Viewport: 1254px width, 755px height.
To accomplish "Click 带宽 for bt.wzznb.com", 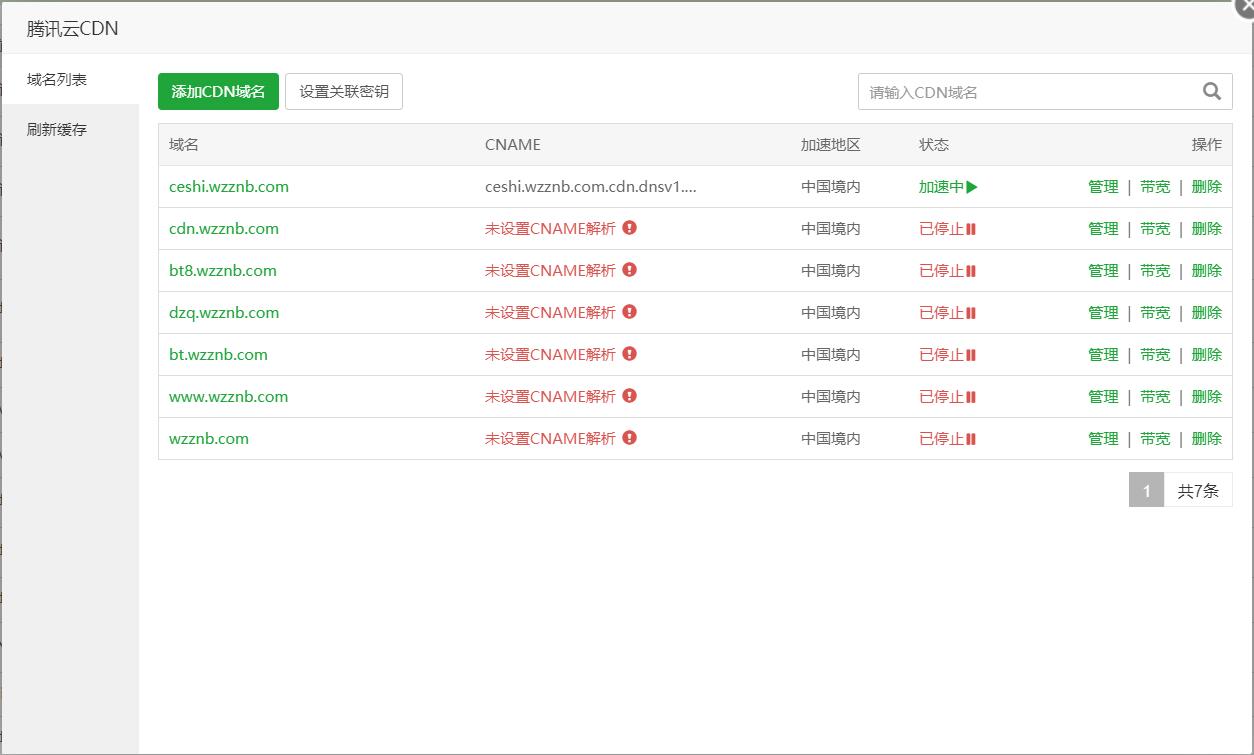I will coord(1155,355).
